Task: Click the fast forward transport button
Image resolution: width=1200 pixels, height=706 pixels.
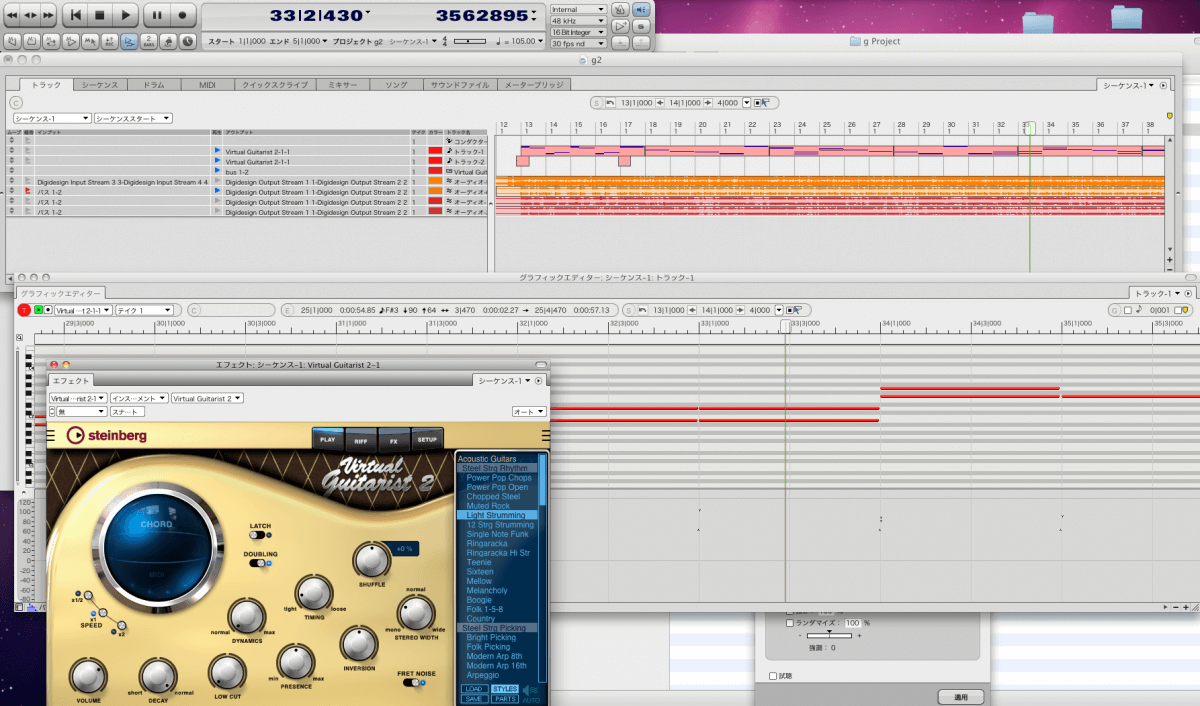Action: pos(48,15)
